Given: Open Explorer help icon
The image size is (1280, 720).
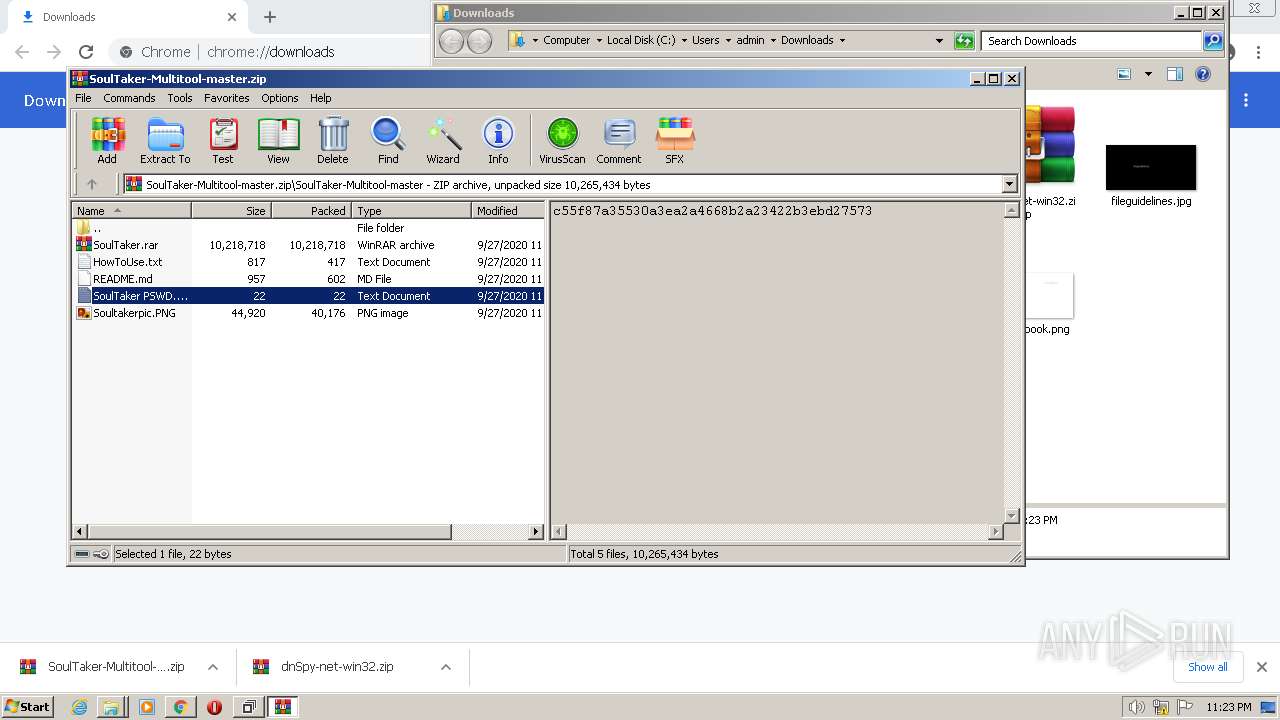Looking at the screenshot, I should tap(1203, 74).
